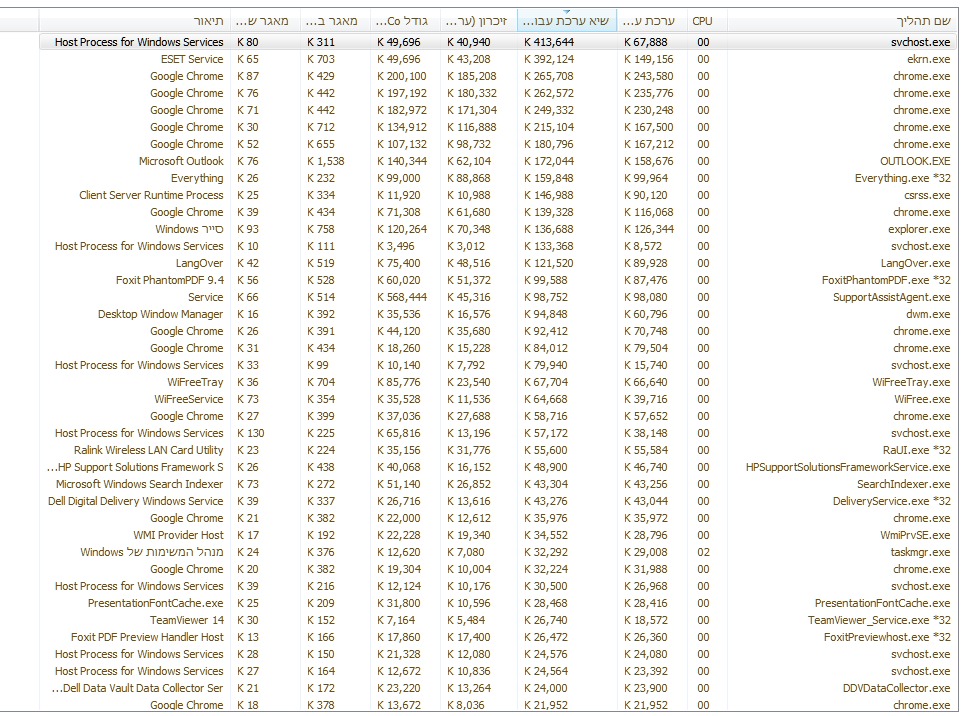Click the K 149,156 working set value
Viewport: 967px width, 716px height.
[x=649, y=59]
